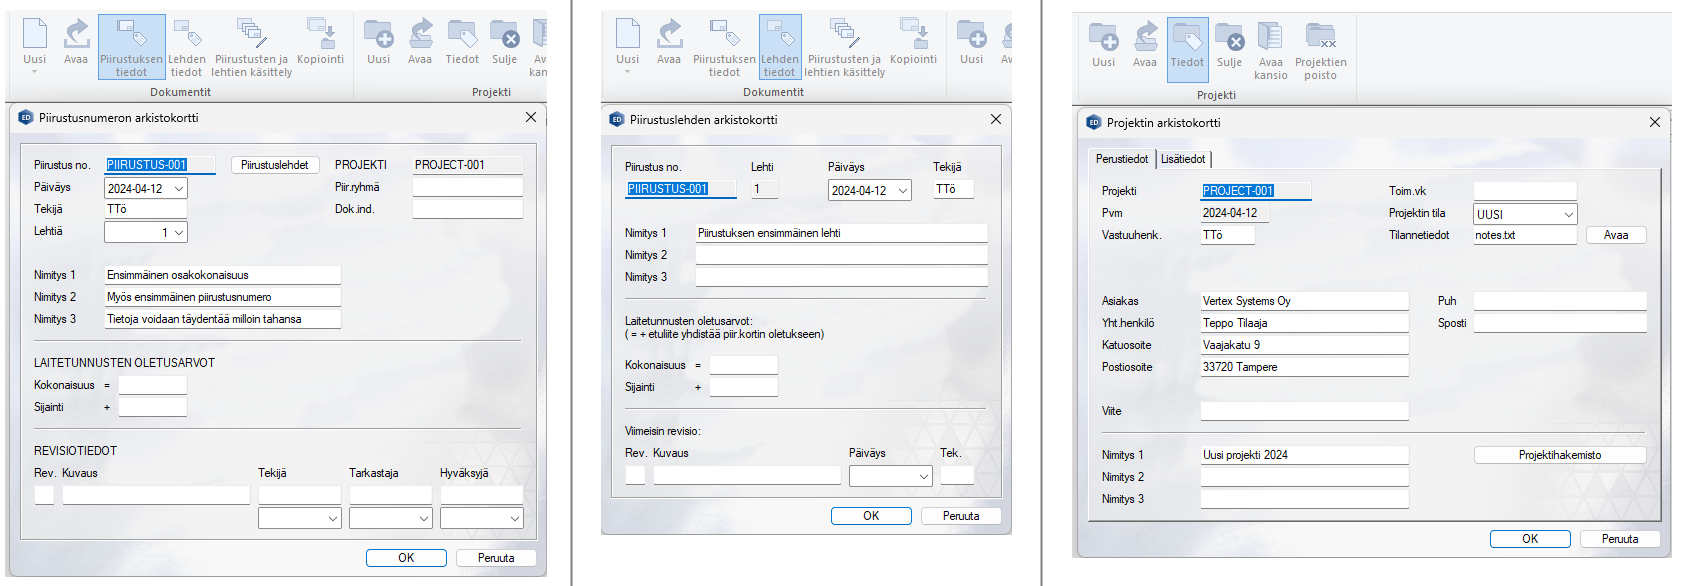Click Nimitys 1 field reading Uusi projekti 2024
1682x586 pixels.
click(1305, 455)
